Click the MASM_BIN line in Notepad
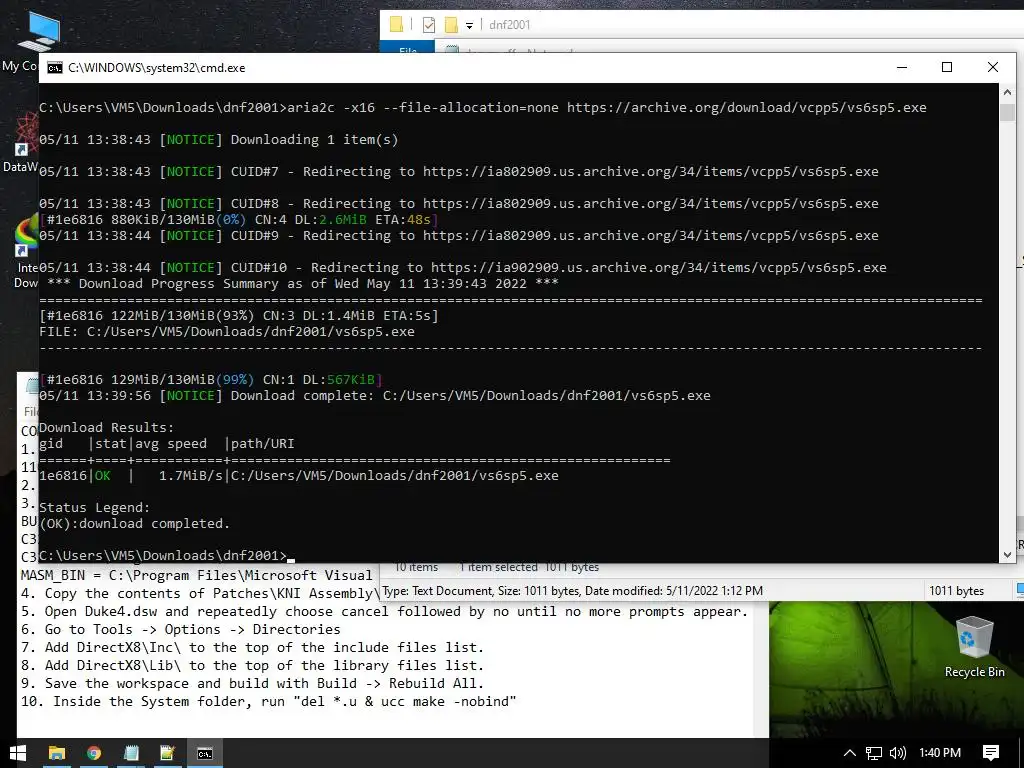 pyautogui.click(x=197, y=575)
